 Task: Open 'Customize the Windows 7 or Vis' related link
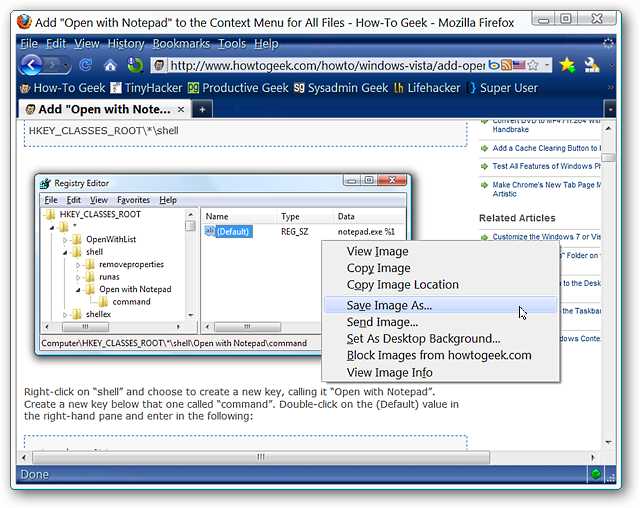(x=546, y=237)
